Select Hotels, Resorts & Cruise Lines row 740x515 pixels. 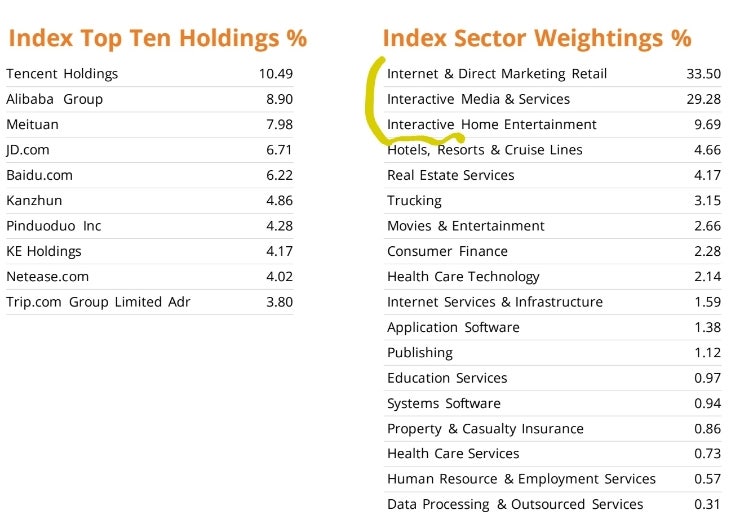tap(485, 150)
